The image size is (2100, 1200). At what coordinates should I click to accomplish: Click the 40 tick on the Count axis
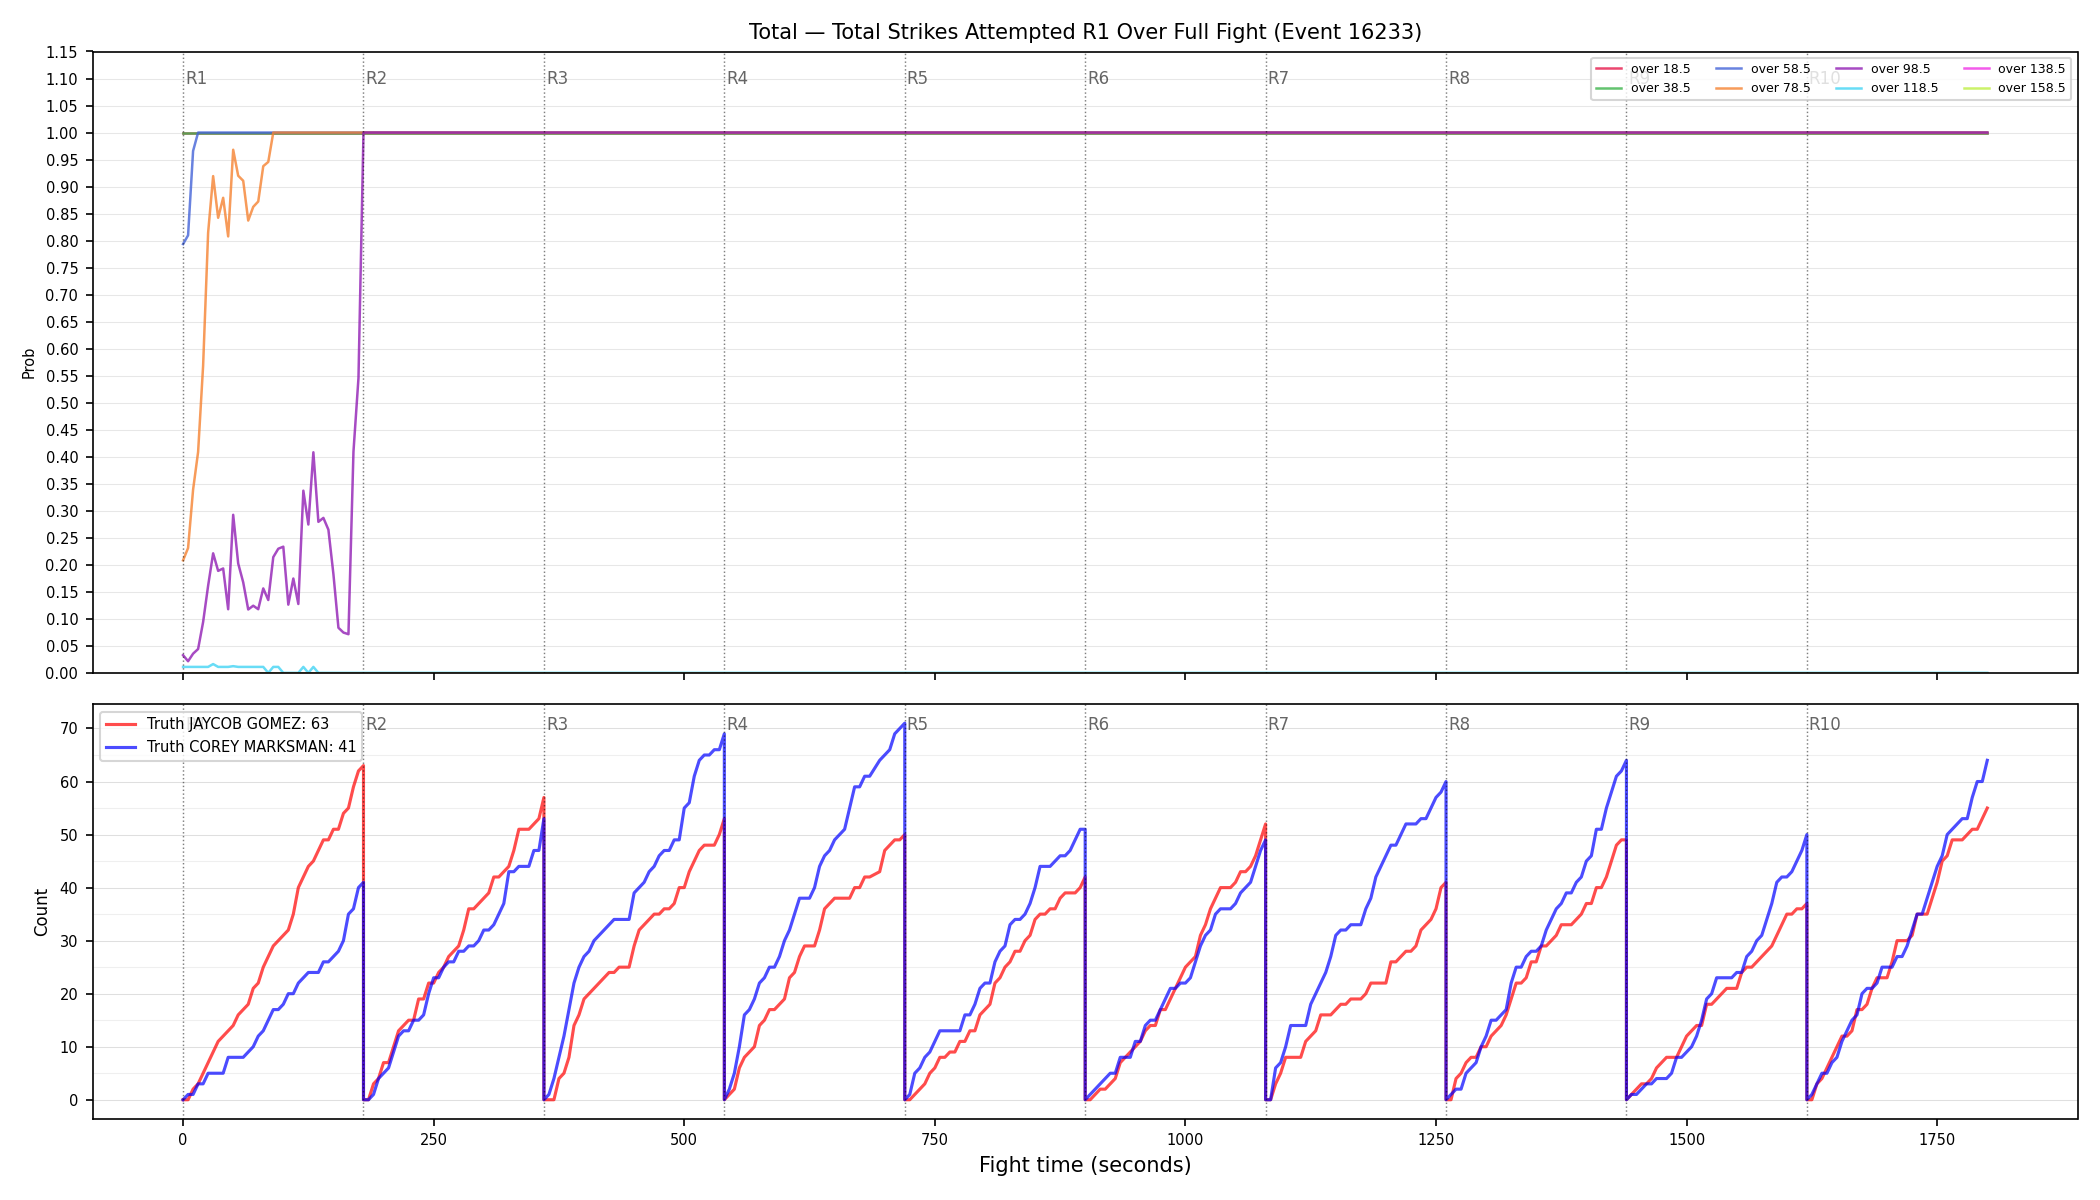click(69, 888)
